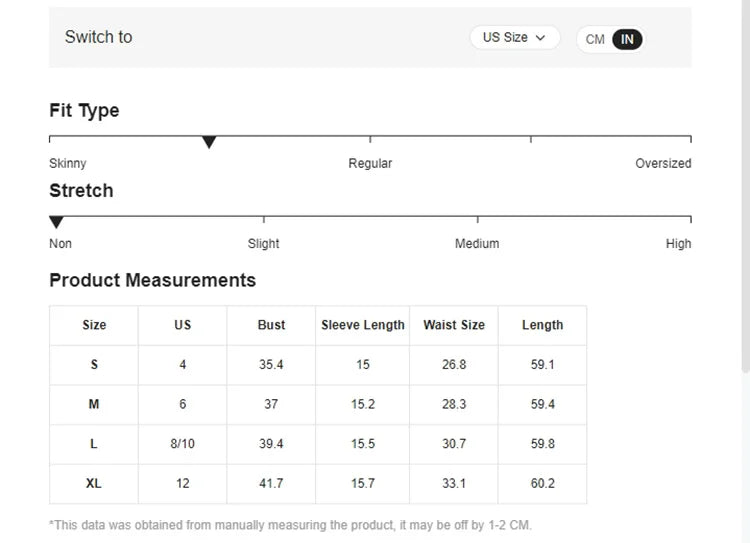
Task: Click the Skinny fit label
Action: point(68,163)
